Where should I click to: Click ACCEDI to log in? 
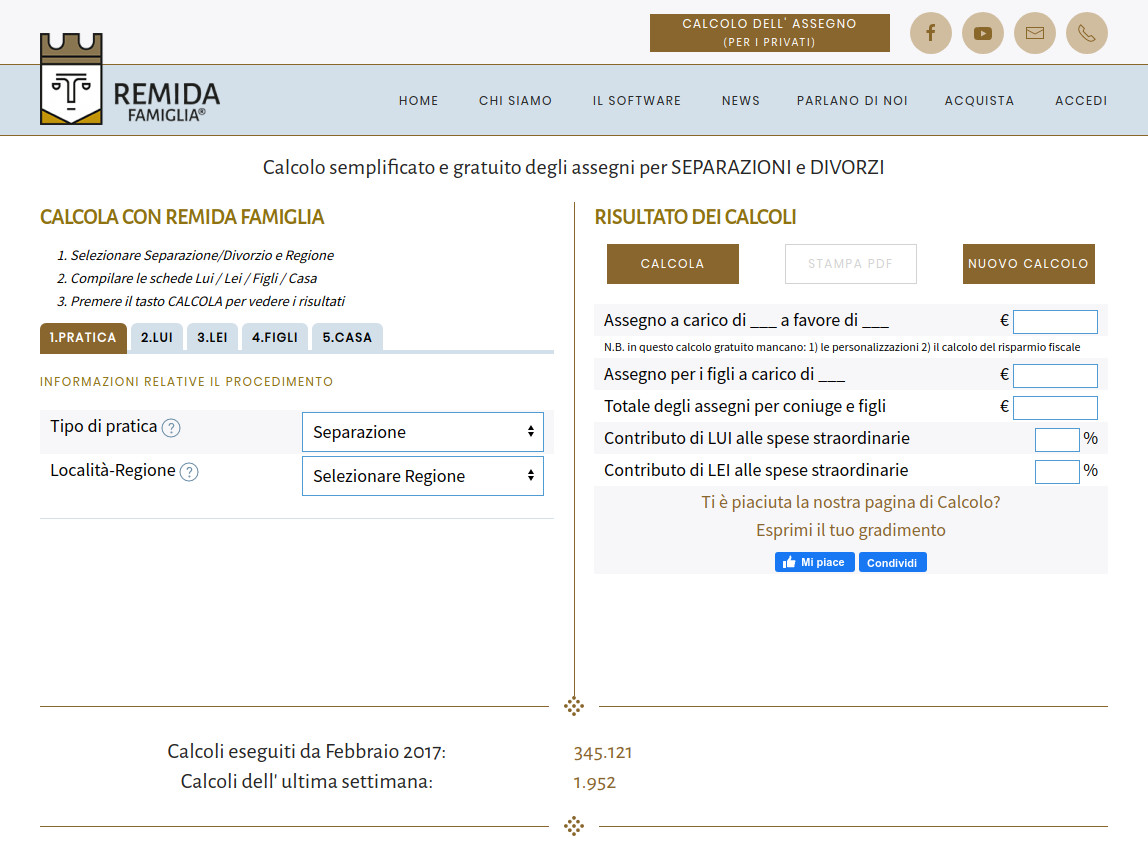(x=1081, y=101)
